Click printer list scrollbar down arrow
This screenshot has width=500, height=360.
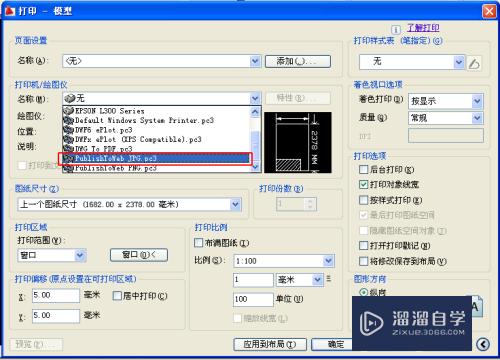(255, 167)
